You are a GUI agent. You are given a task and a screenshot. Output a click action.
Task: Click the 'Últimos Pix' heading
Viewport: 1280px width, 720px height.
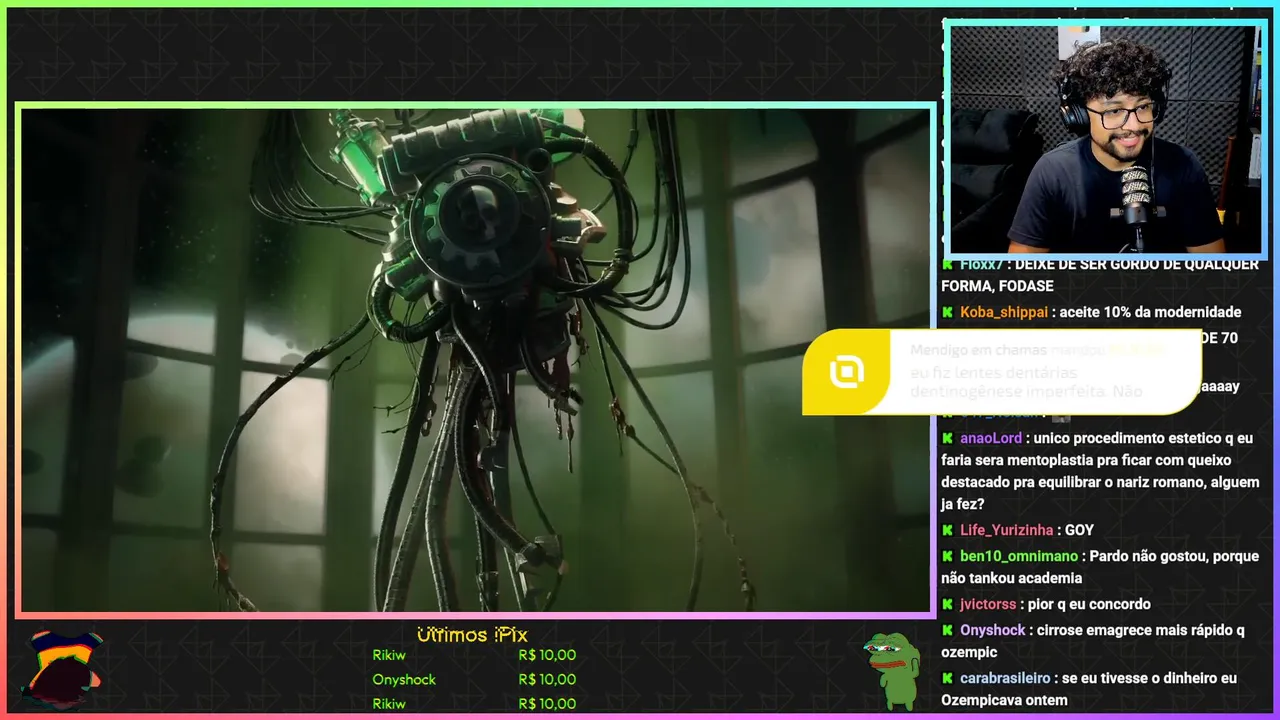(472, 635)
